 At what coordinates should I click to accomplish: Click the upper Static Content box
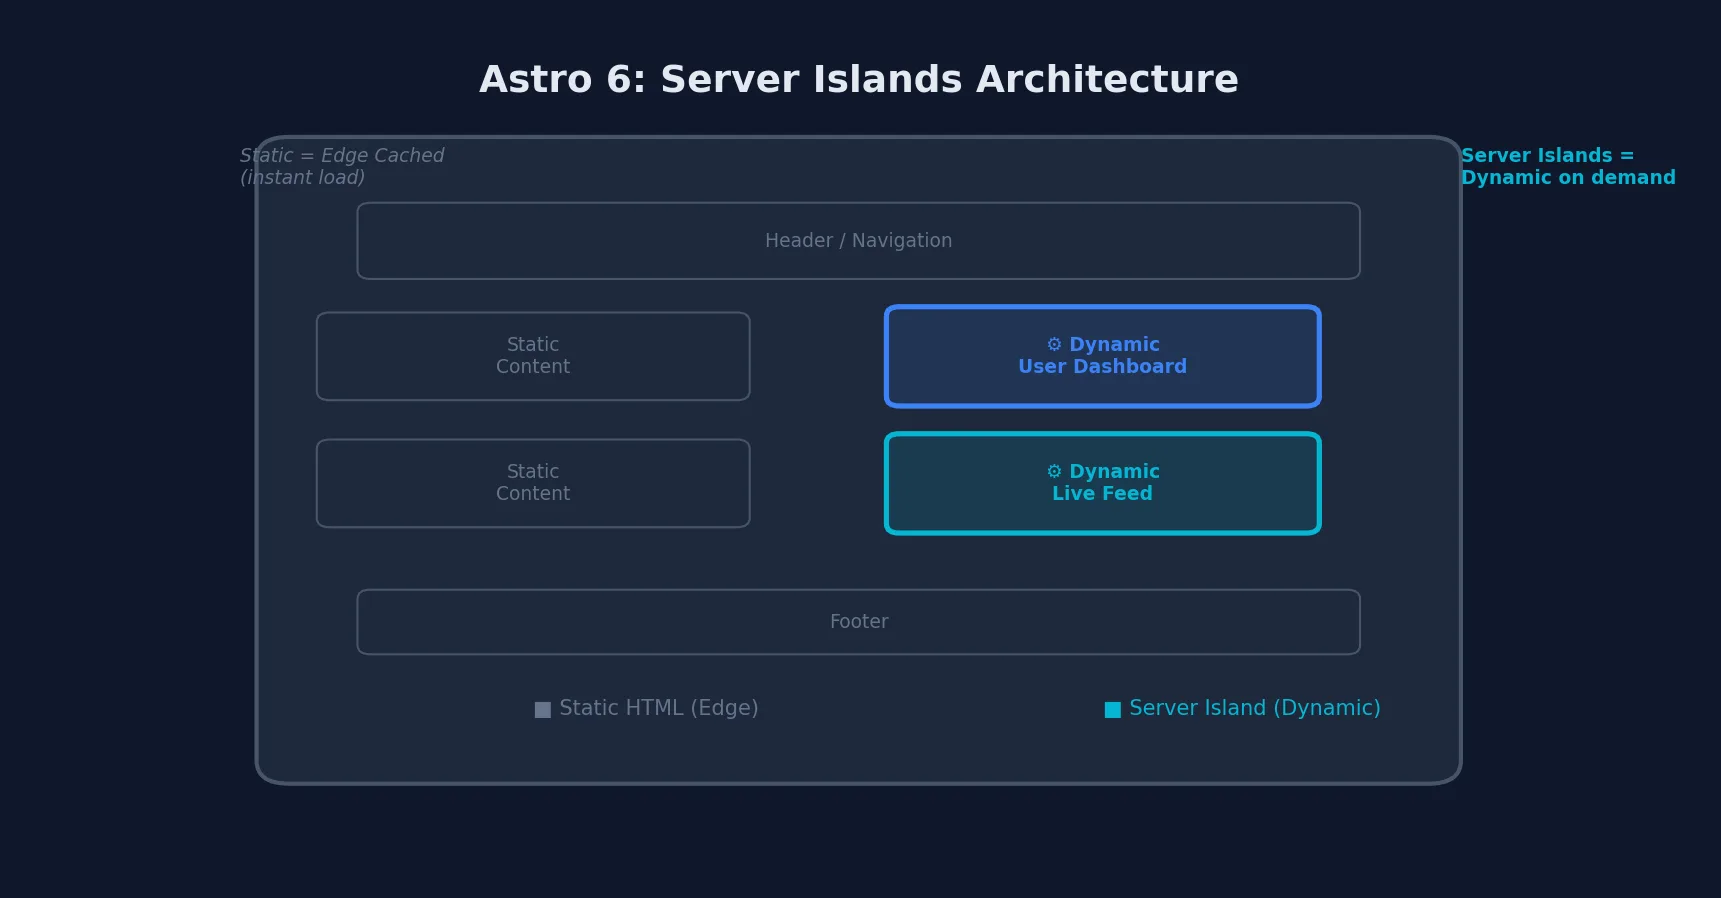coord(533,356)
